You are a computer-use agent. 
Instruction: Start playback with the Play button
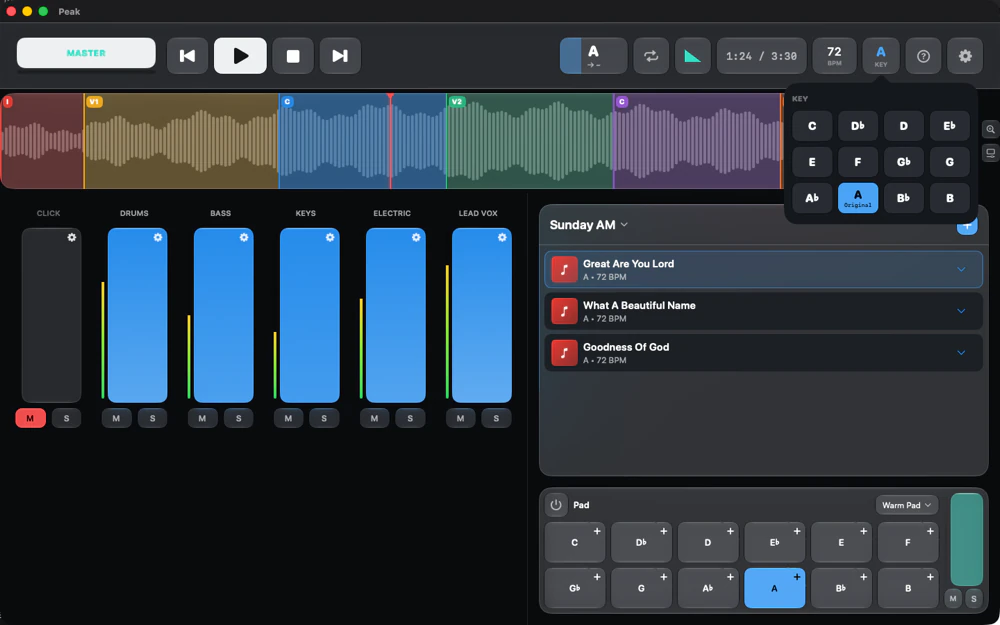240,56
